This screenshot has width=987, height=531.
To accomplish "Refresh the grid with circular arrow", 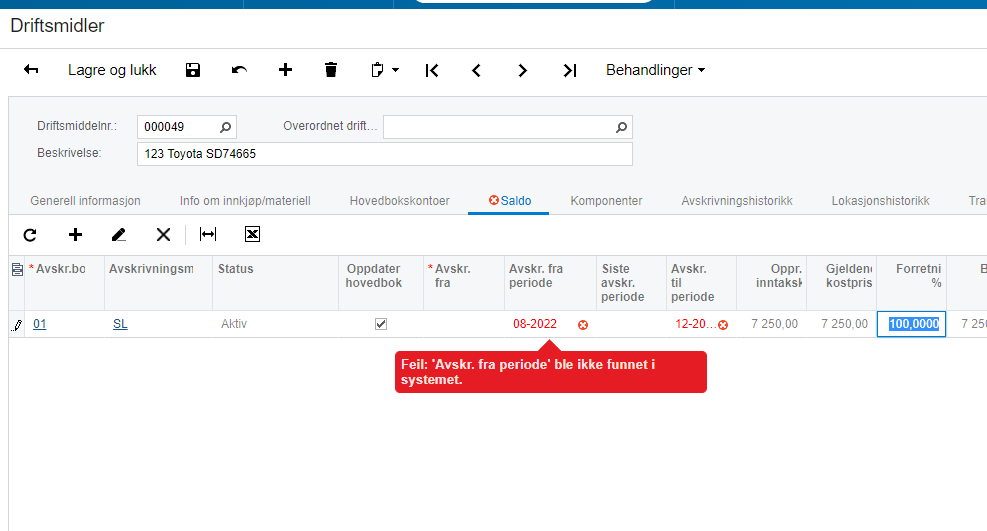I will tap(30, 235).
